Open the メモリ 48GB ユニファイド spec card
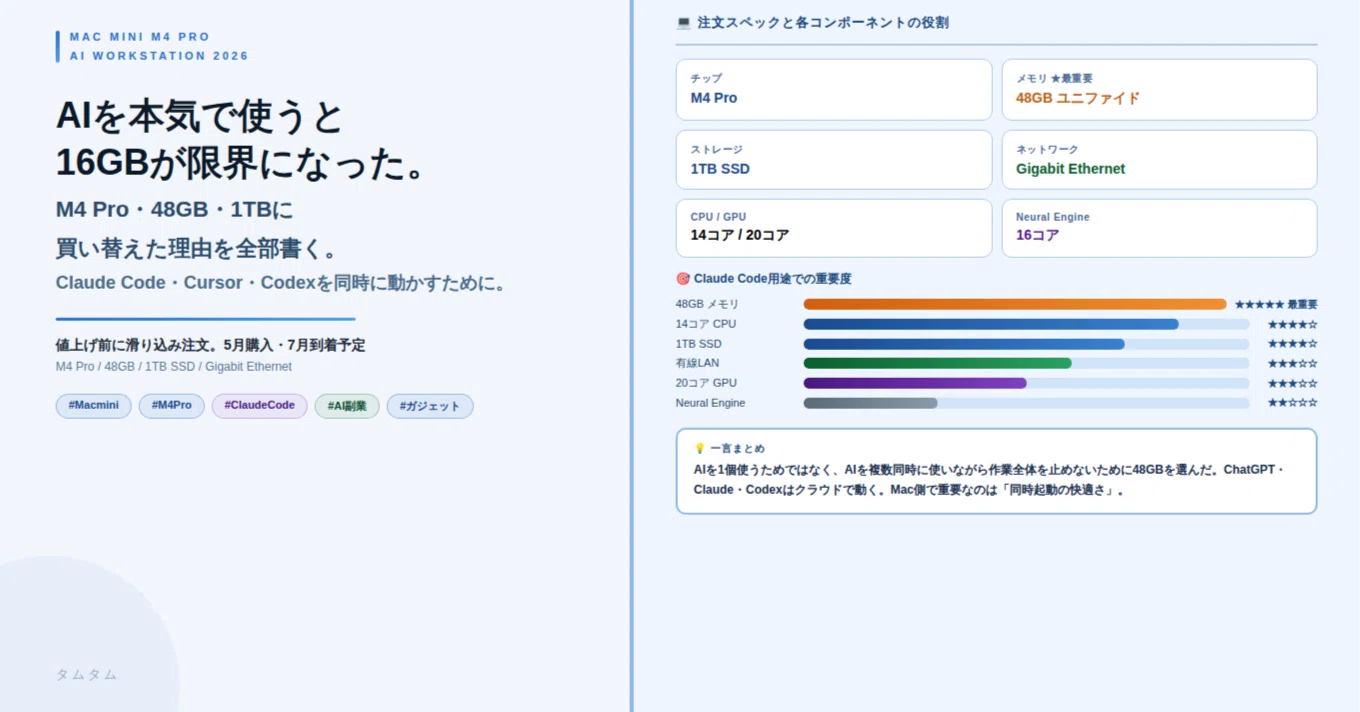Image resolution: width=1360 pixels, height=712 pixels. click(1159, 90)
